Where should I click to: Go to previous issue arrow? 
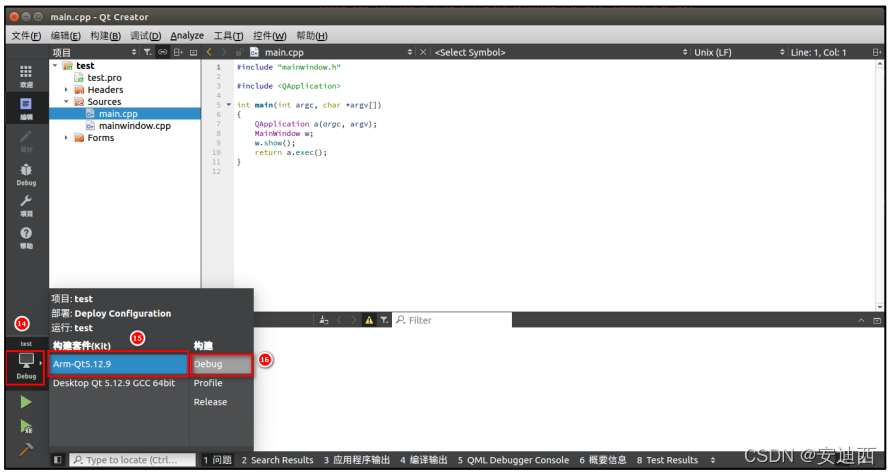click(x=340, y=320)
